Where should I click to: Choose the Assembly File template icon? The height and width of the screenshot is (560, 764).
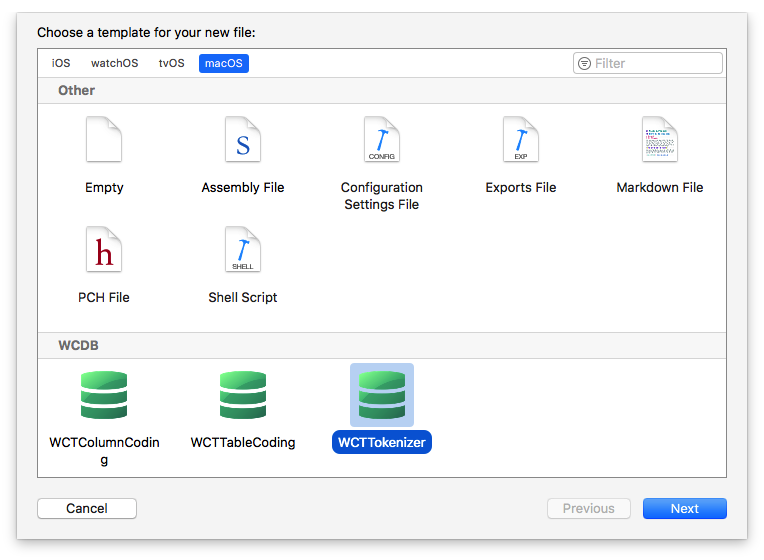point(243,140)
